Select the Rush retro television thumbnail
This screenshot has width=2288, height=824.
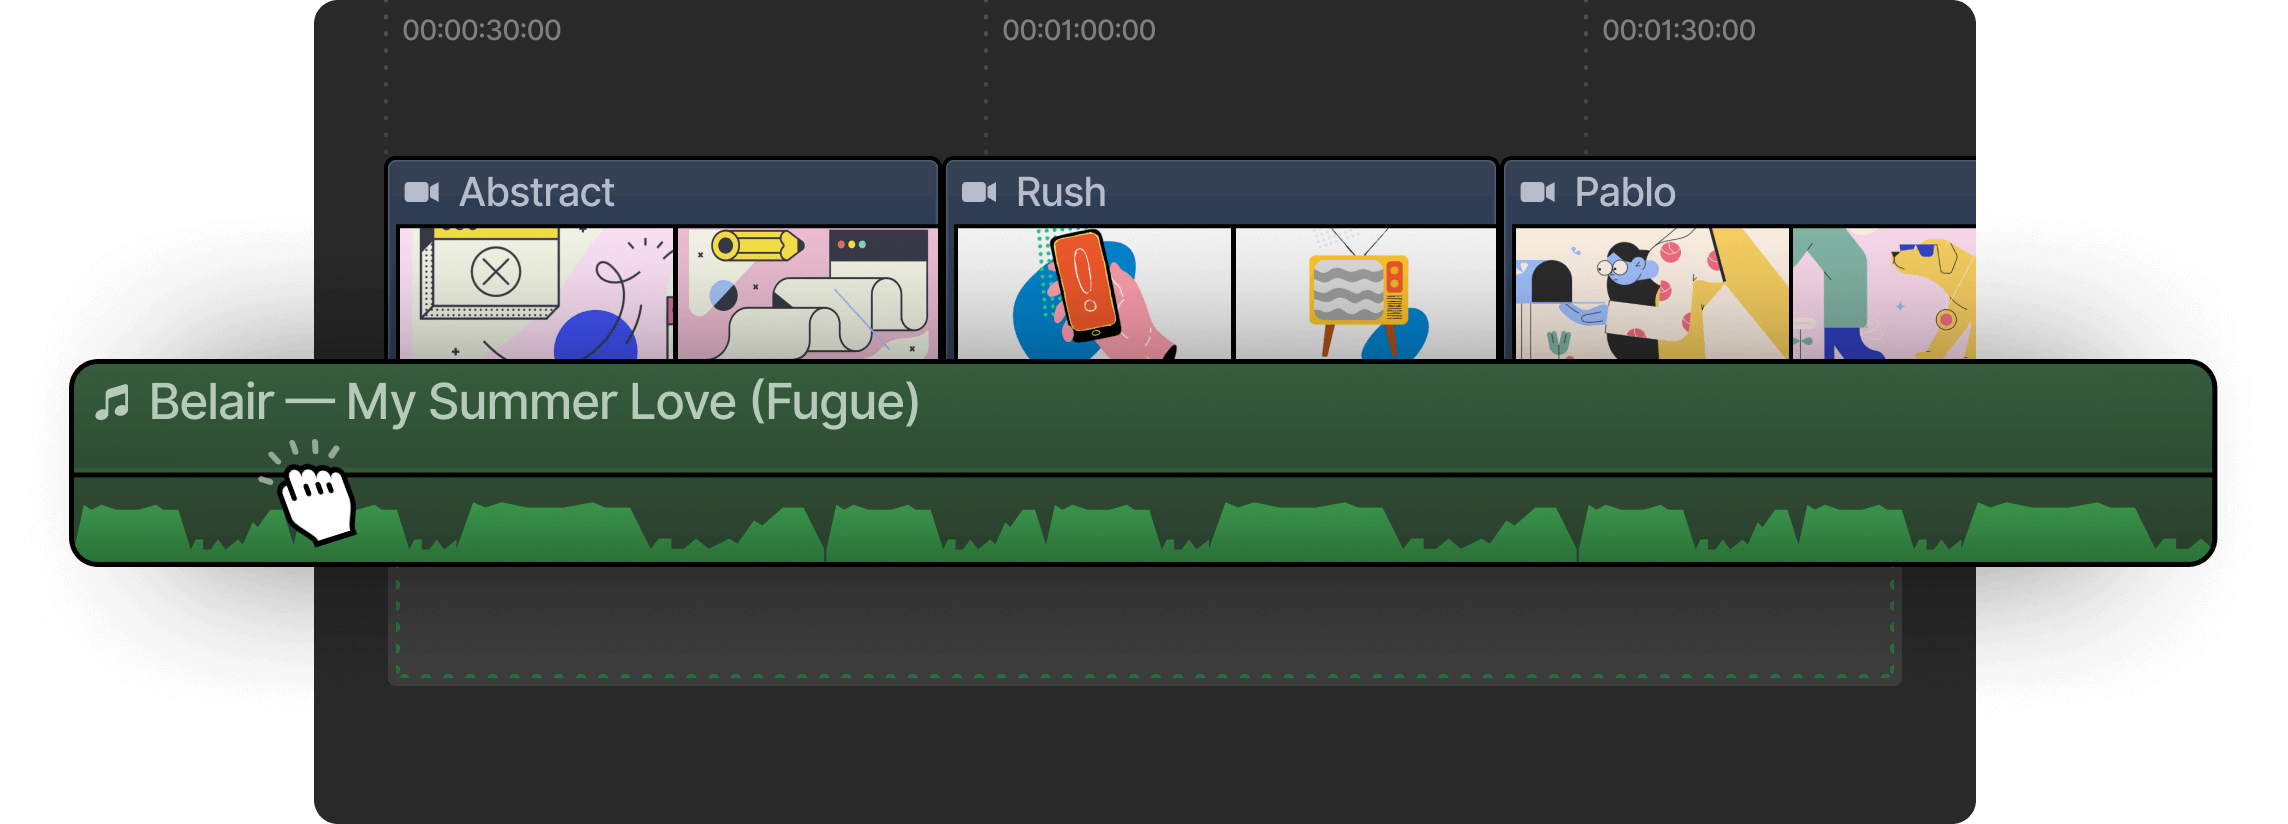1365,293
